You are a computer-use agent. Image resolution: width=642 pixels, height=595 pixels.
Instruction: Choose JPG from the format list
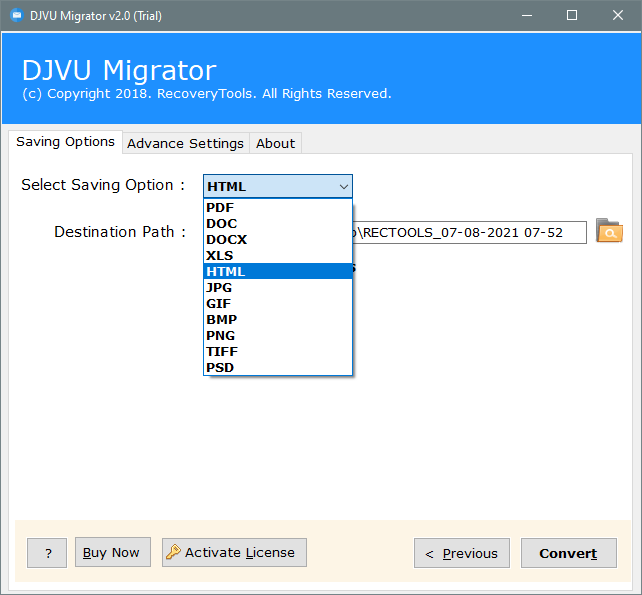pyautogui.click(x=278, y=287)
